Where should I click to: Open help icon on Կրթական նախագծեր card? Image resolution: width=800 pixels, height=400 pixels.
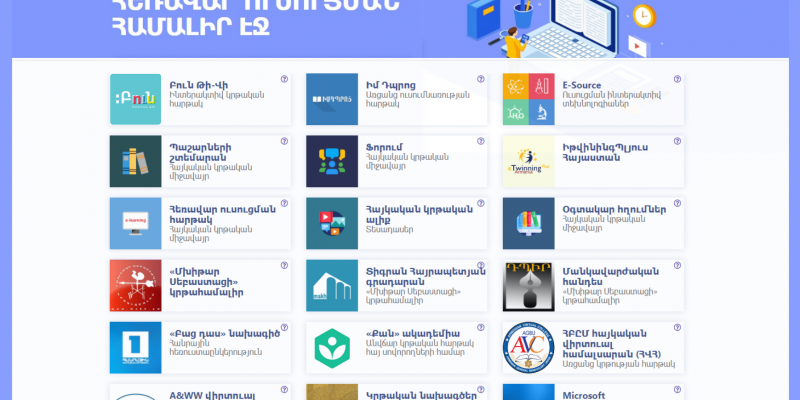point(481,390)
